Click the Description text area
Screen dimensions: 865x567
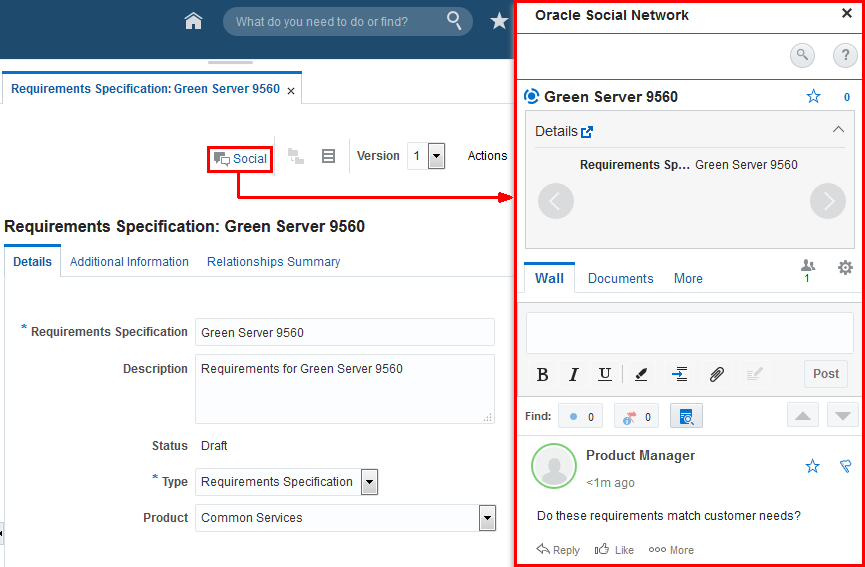pyautogui.click(x=345, y=389)
